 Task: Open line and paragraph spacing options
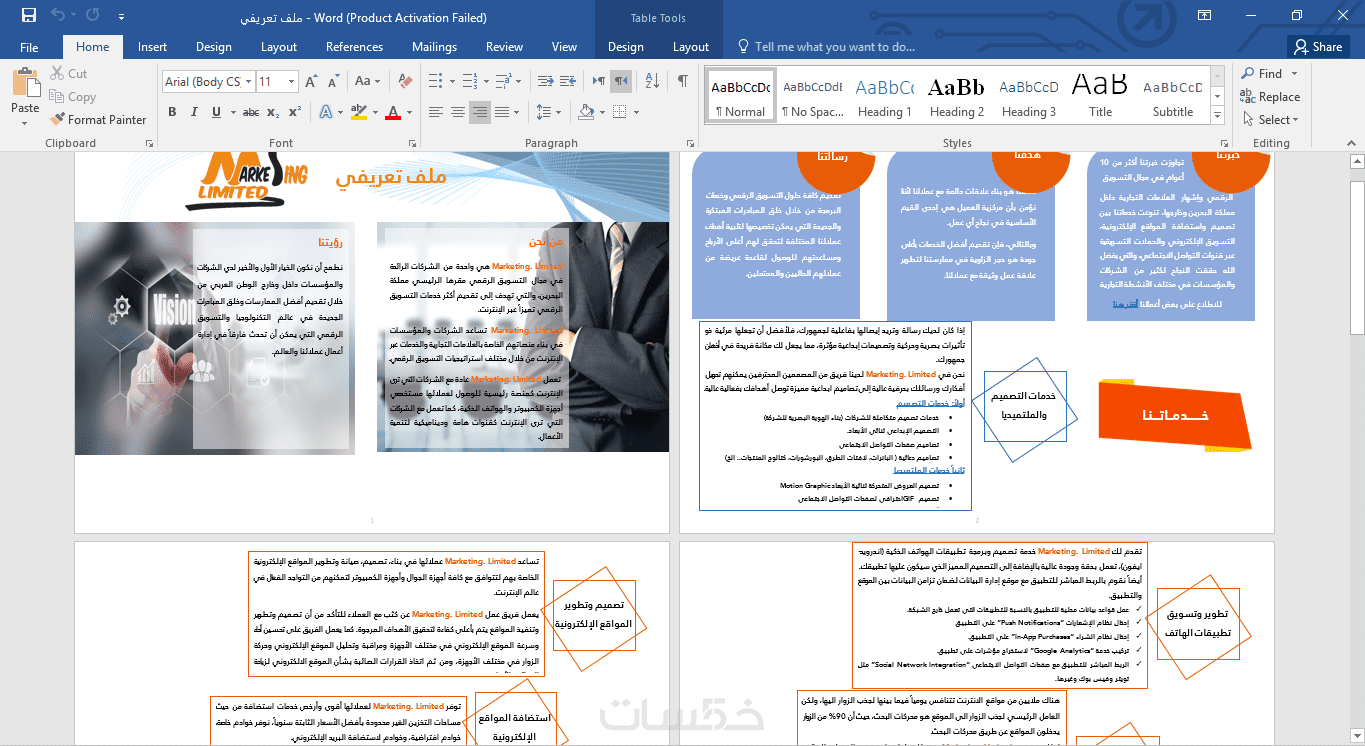(545, 112)
